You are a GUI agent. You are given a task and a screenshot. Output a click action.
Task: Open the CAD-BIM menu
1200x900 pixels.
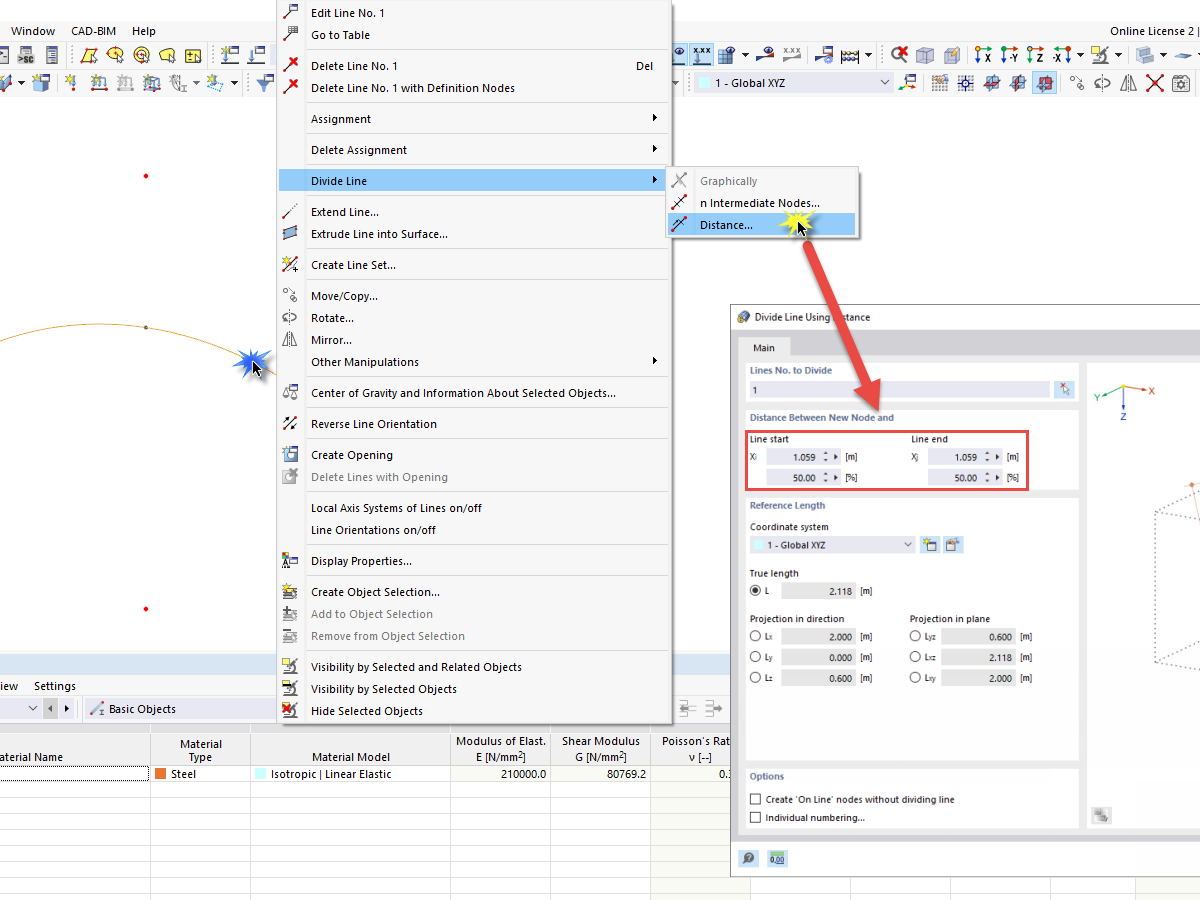[92, 30]
